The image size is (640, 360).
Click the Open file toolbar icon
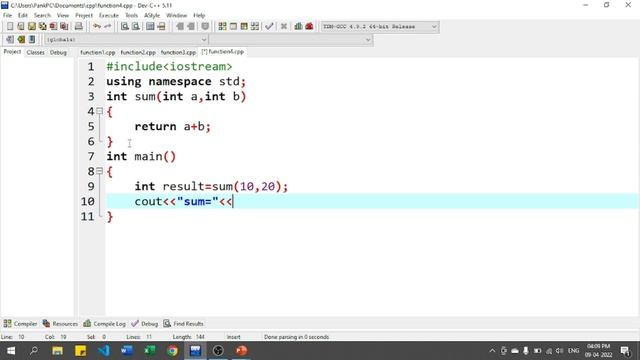point(21,27)
